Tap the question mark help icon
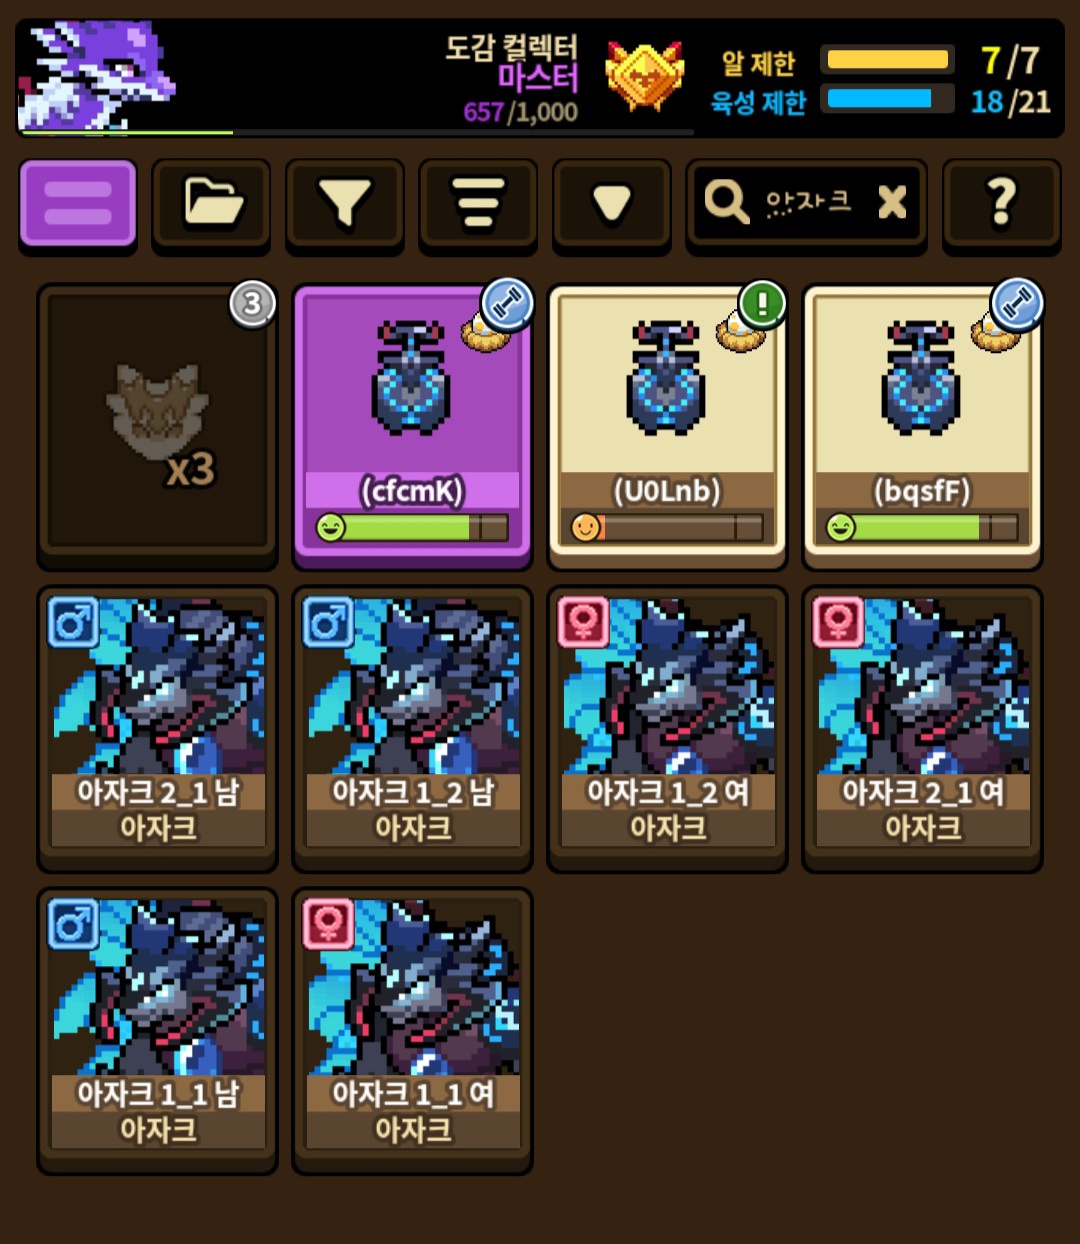The image size is (1080, 1244). coord(1001,204)
